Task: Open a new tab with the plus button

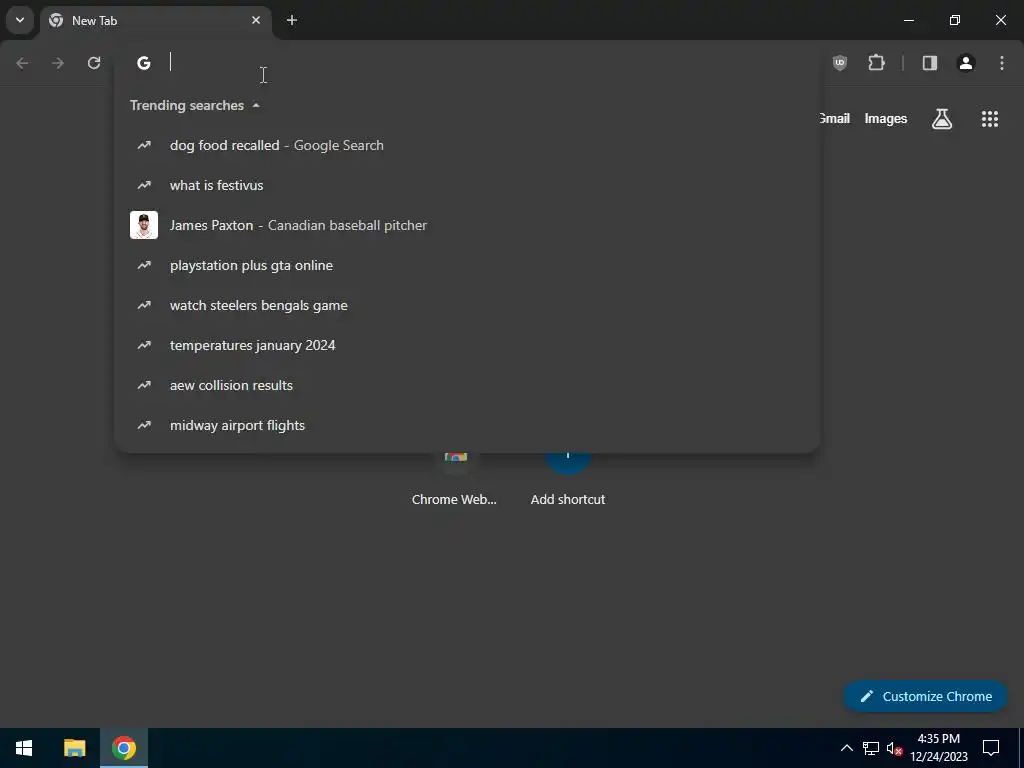Action: (292, 20)
